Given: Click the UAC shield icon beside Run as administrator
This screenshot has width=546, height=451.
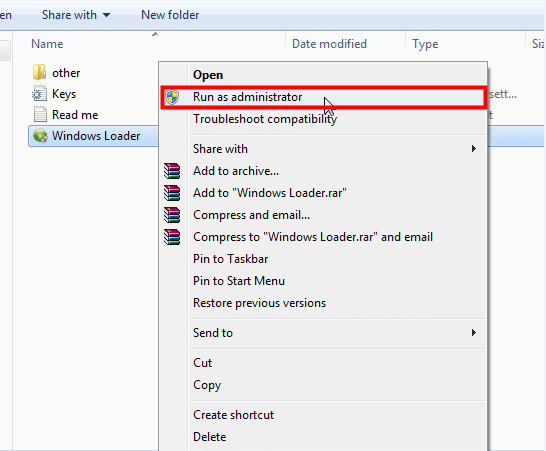Looking at the screenshot, I should [172, 97].
